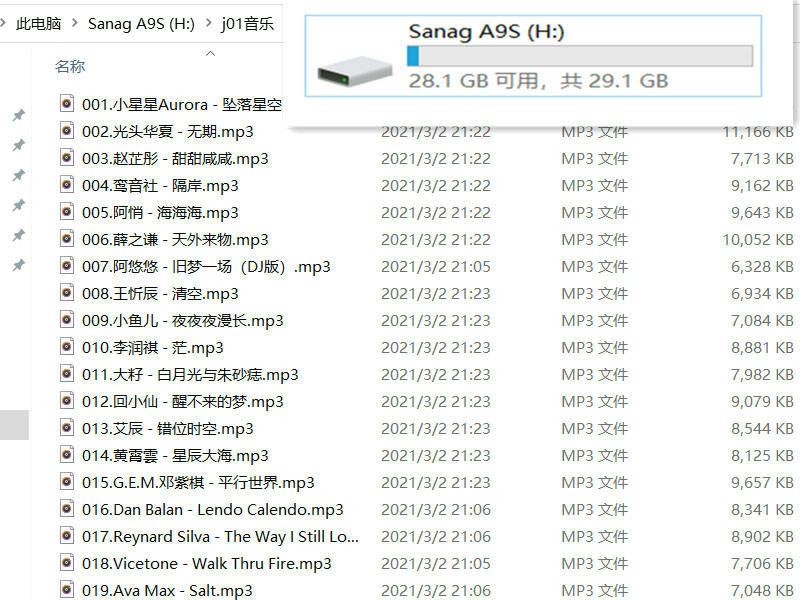Click the MP3 icon beside 001.小星星Aurora
Viewport: 800px width, 600px height.
tap(66, 104)
